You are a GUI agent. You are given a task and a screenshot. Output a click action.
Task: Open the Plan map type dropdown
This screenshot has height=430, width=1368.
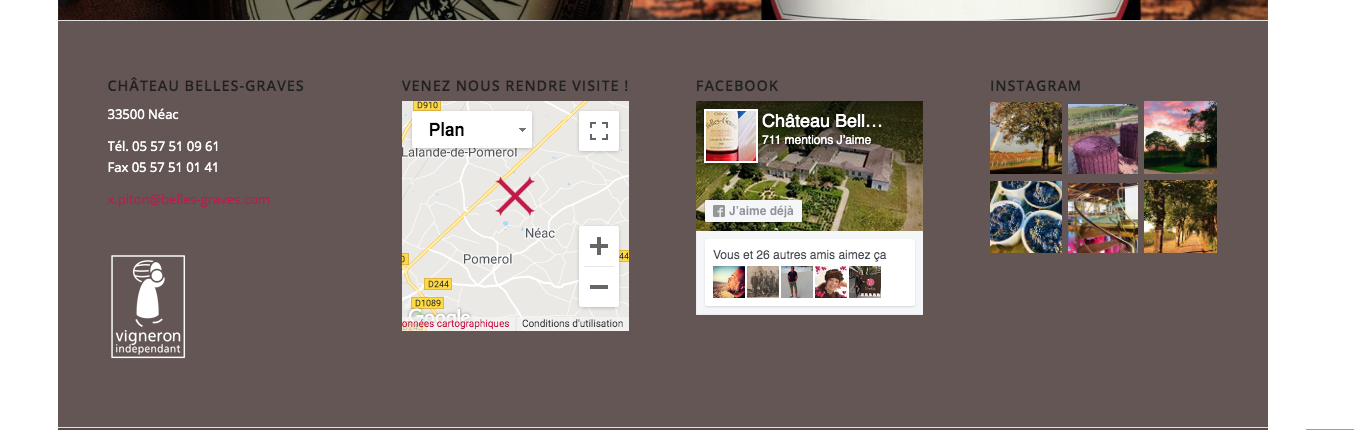click(472, 130)
